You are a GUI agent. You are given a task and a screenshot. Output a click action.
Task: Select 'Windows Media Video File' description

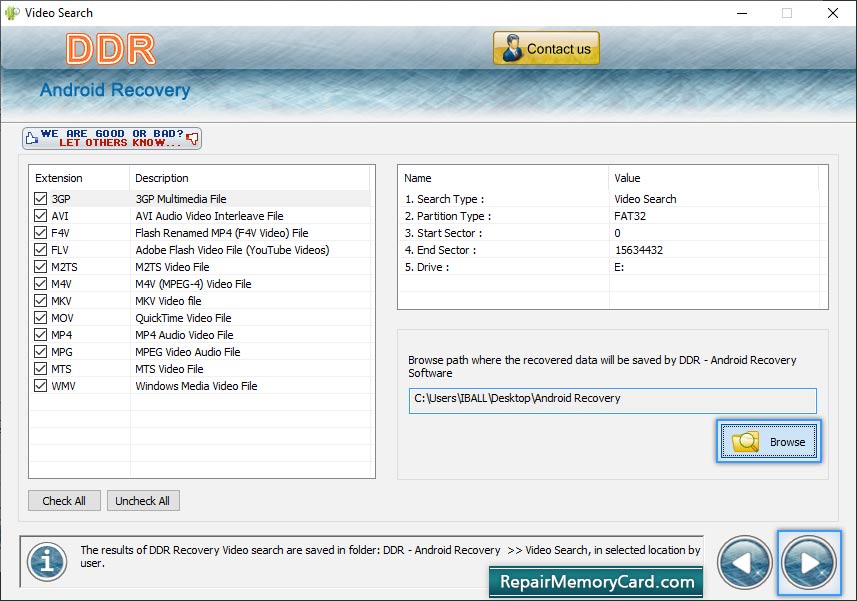pos(196,385)
